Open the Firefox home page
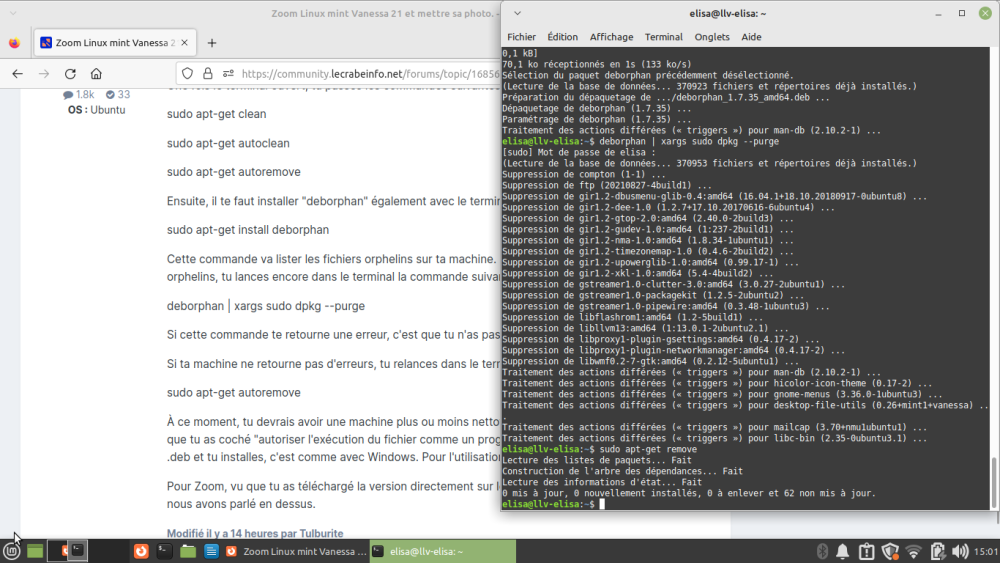The image size is (1000, 563). click(96, 74)
